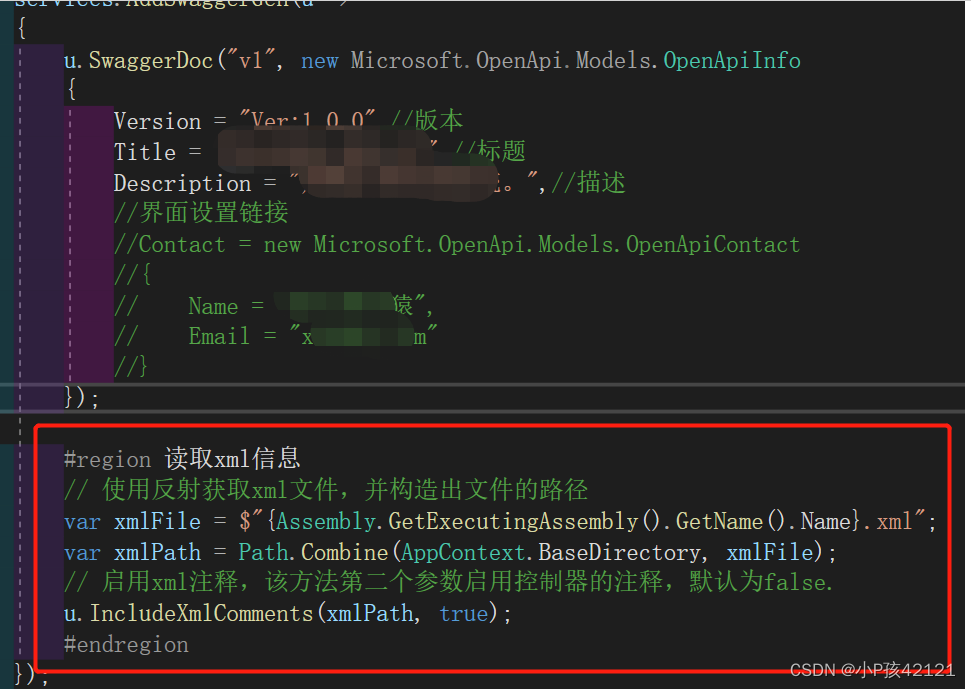Click the Assembly.GetExecutingAssembly call
This screenshot has height=689, width=971.
tap(420, 520)
